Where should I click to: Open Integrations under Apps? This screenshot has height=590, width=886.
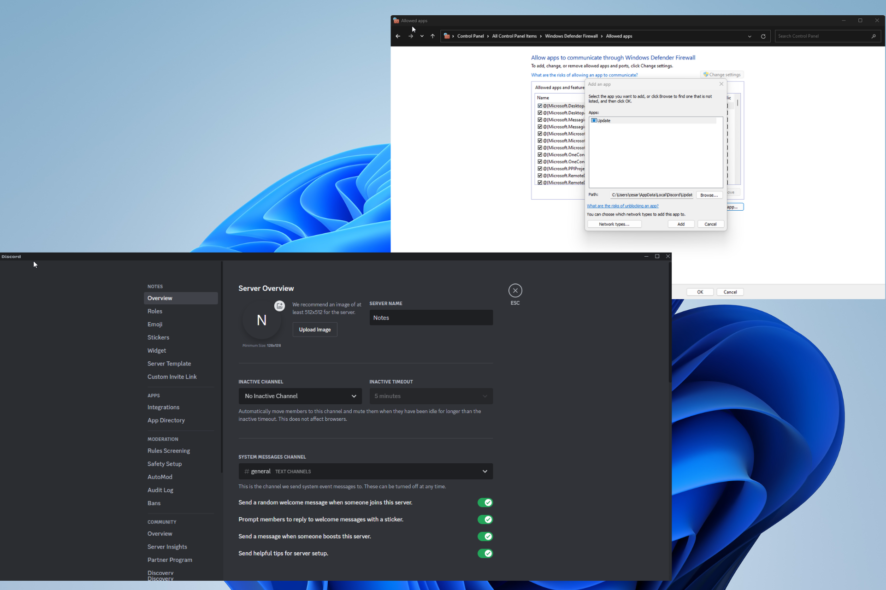163,407
